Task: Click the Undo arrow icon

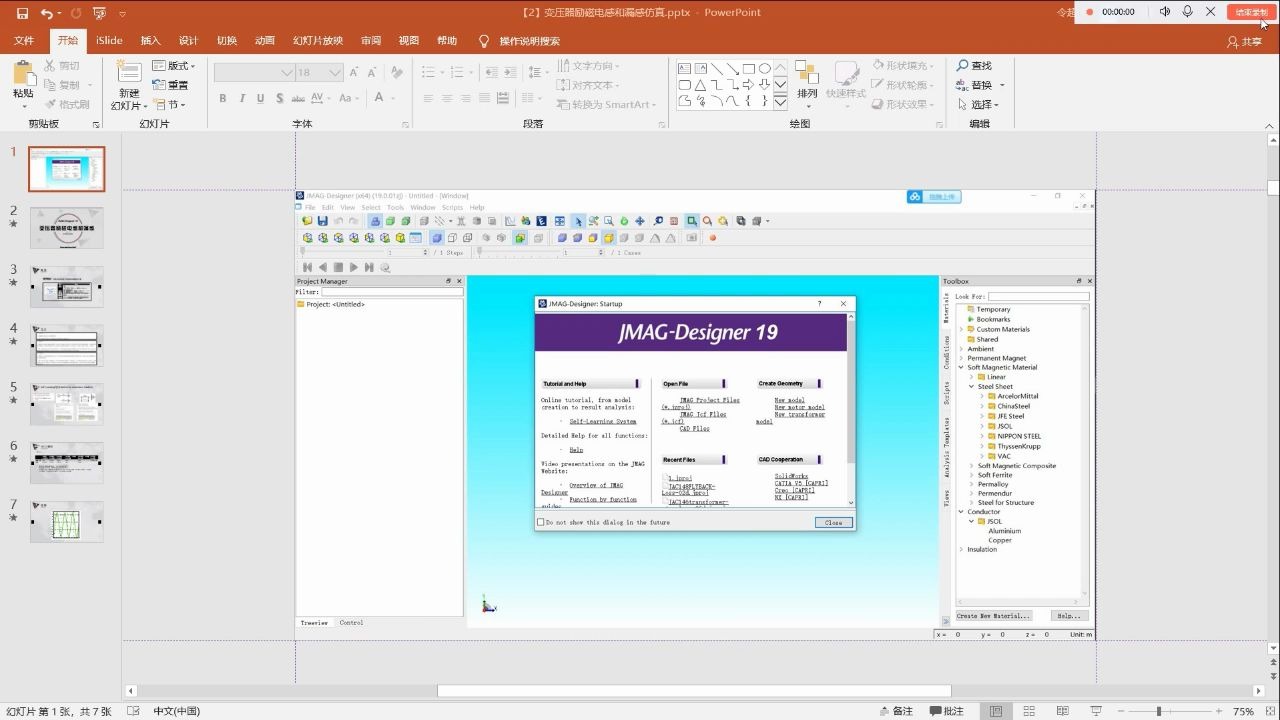Action: (47, 13)
